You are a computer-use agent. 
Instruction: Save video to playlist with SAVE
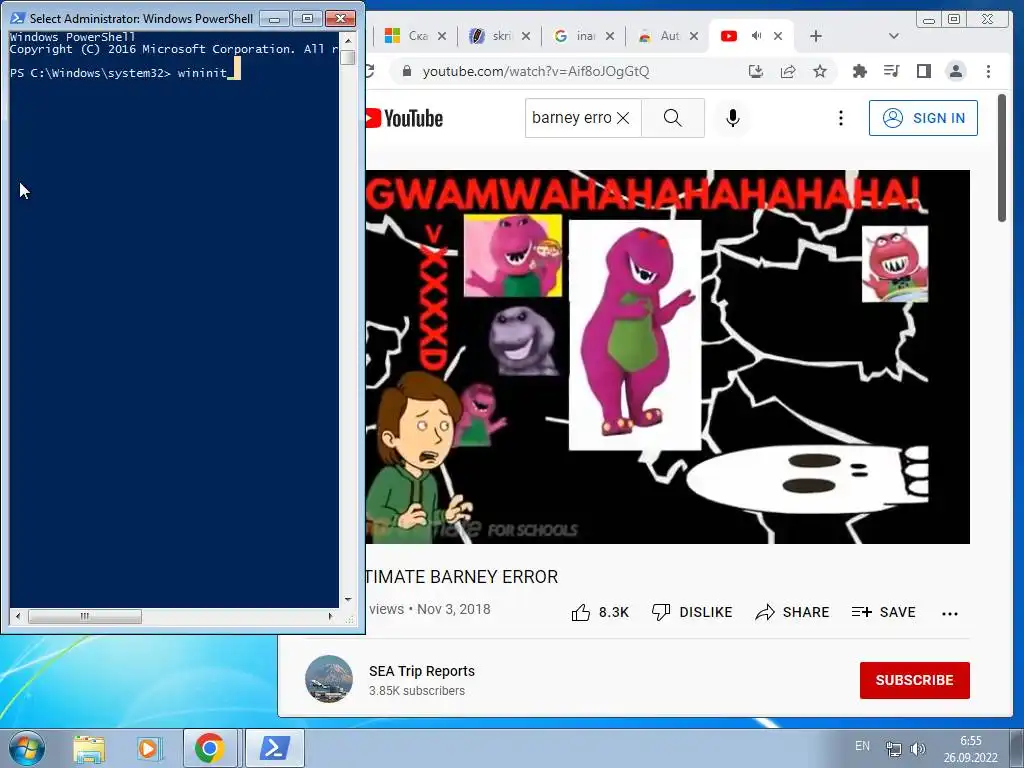(x=883, y=613)
